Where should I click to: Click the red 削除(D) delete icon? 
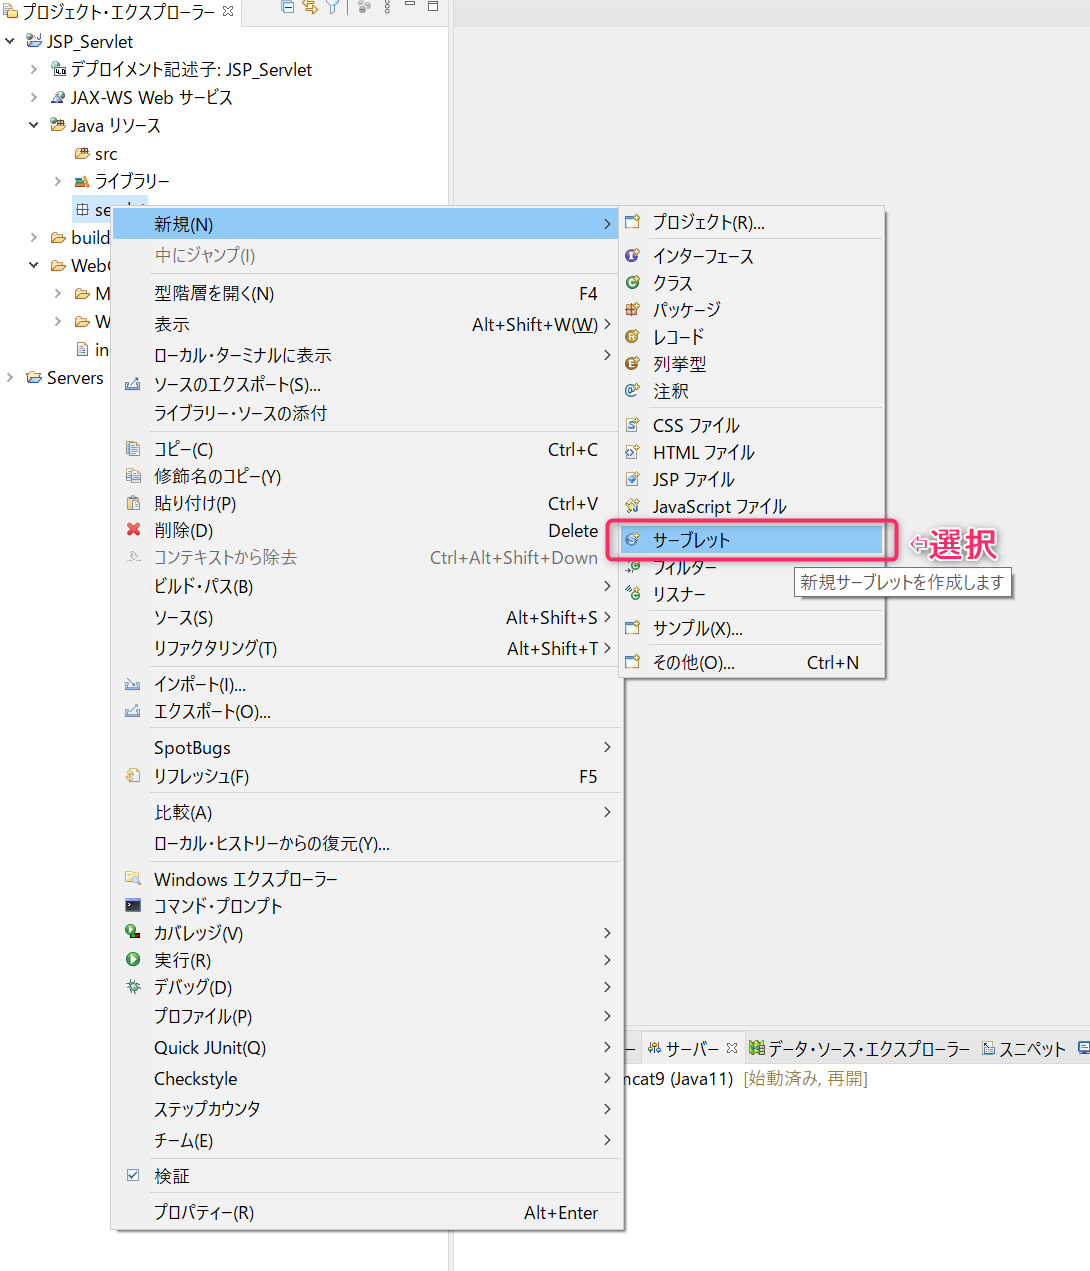(x=133, y=530)
